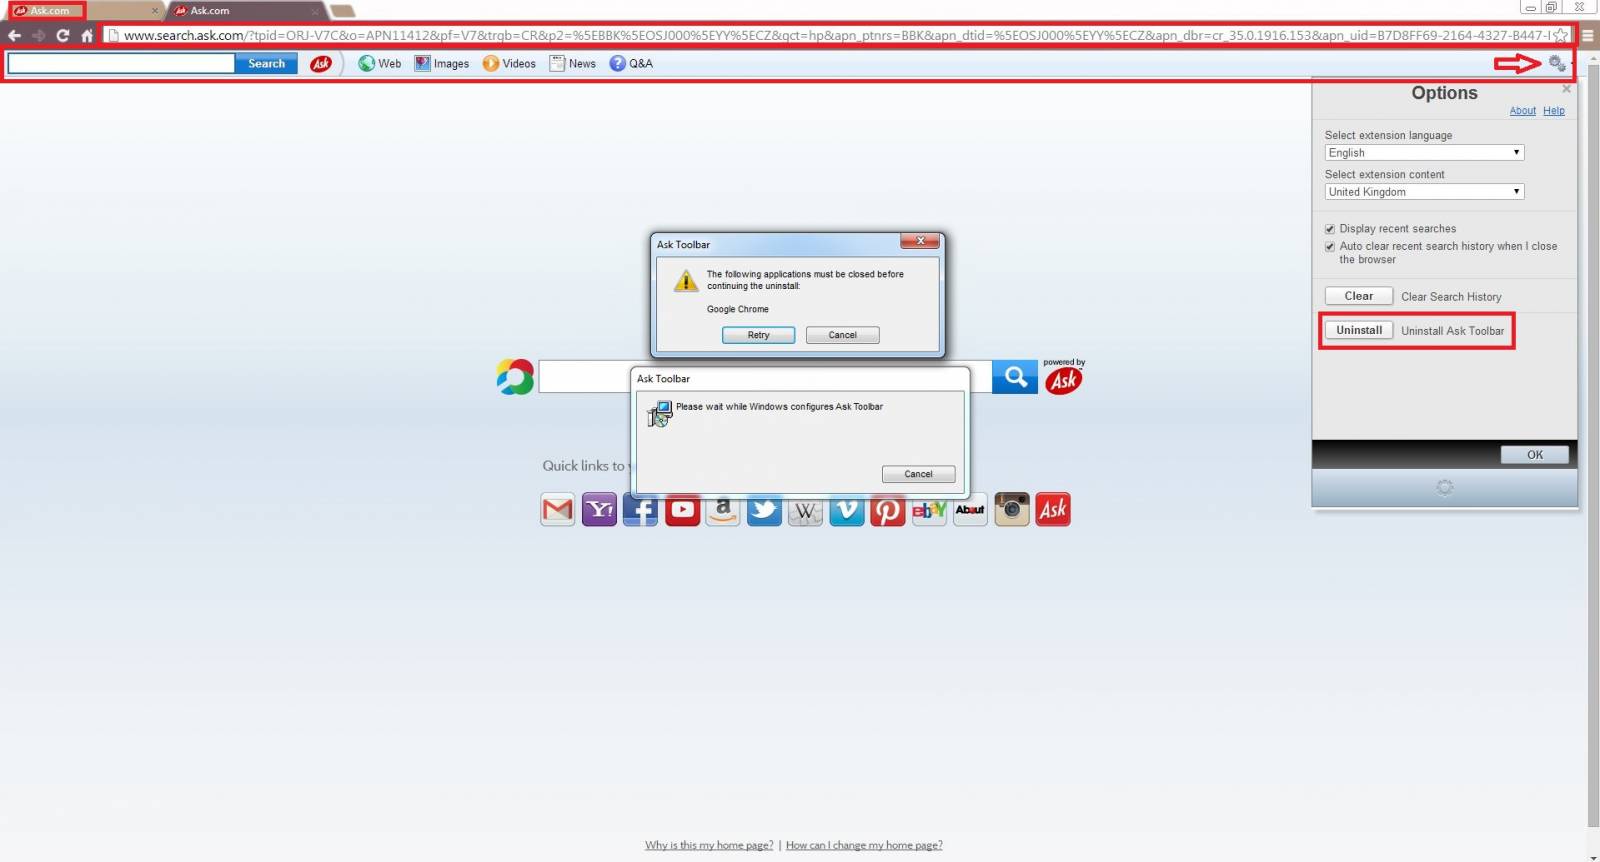Click Retry in Ask Toolbar dialog
This screenshot has height=862, width=1600.
(x=758, y=335)
